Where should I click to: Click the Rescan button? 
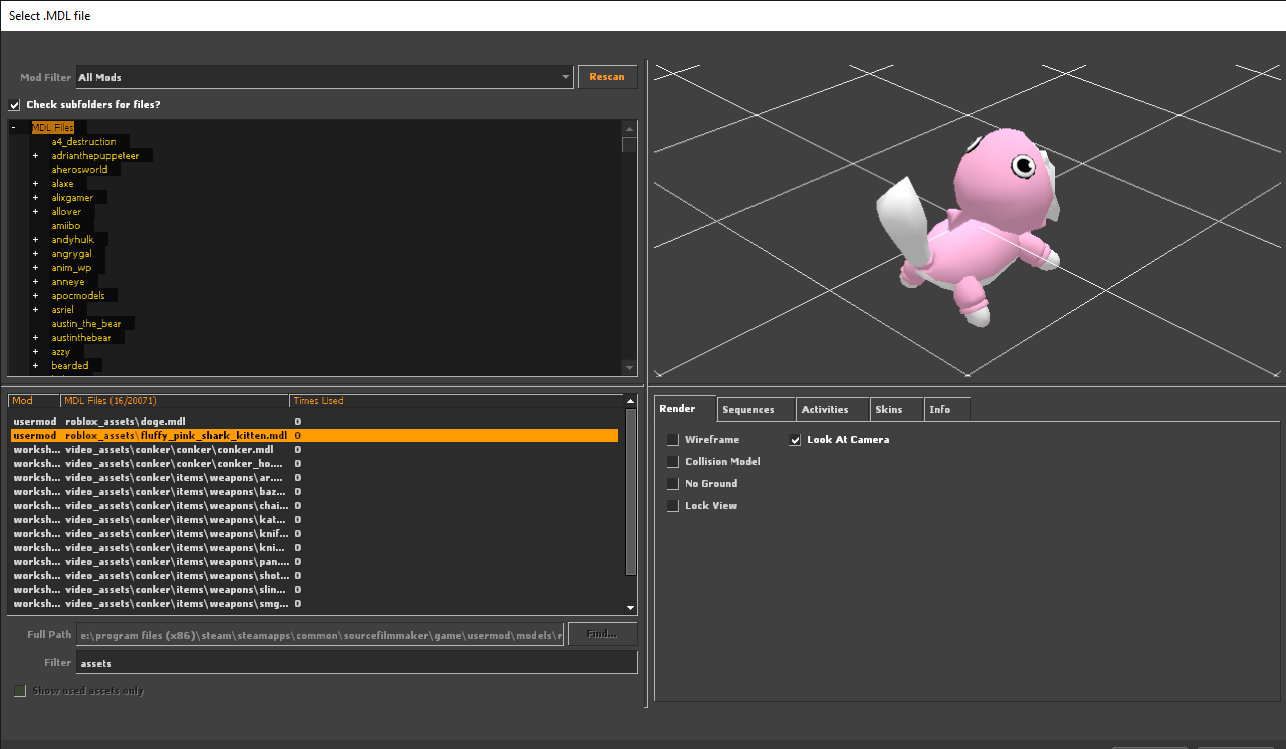(x=607, y=77)
